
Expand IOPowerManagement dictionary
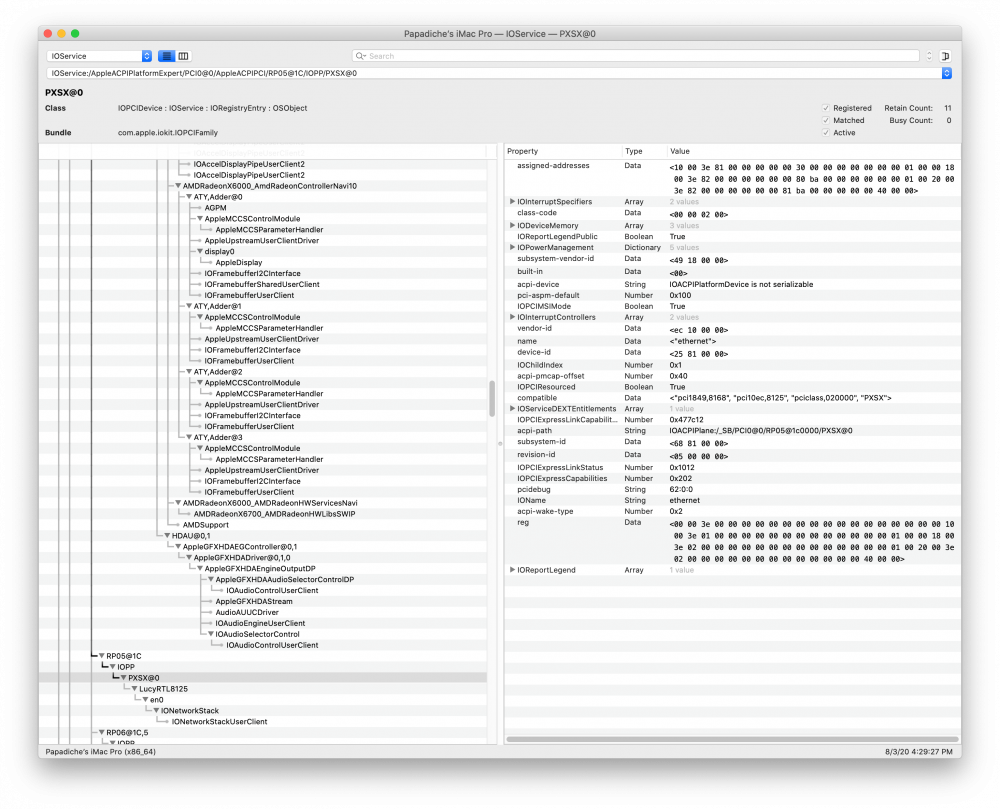512,247
